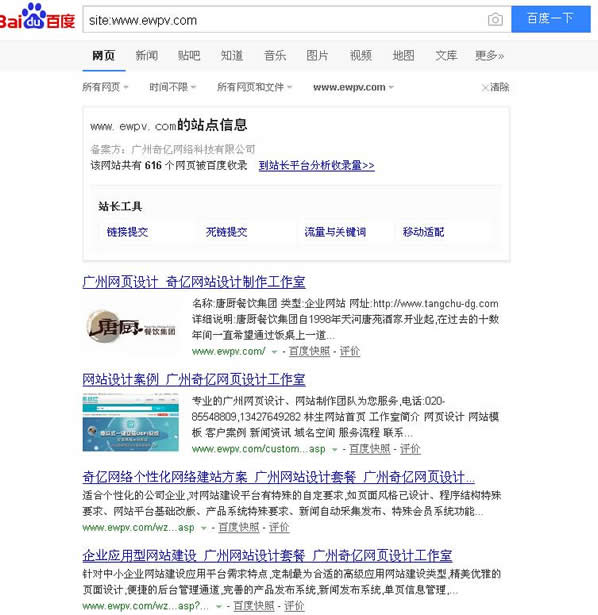Open camera image search icon
Viewport: 598px width, 615px height.
495,19
